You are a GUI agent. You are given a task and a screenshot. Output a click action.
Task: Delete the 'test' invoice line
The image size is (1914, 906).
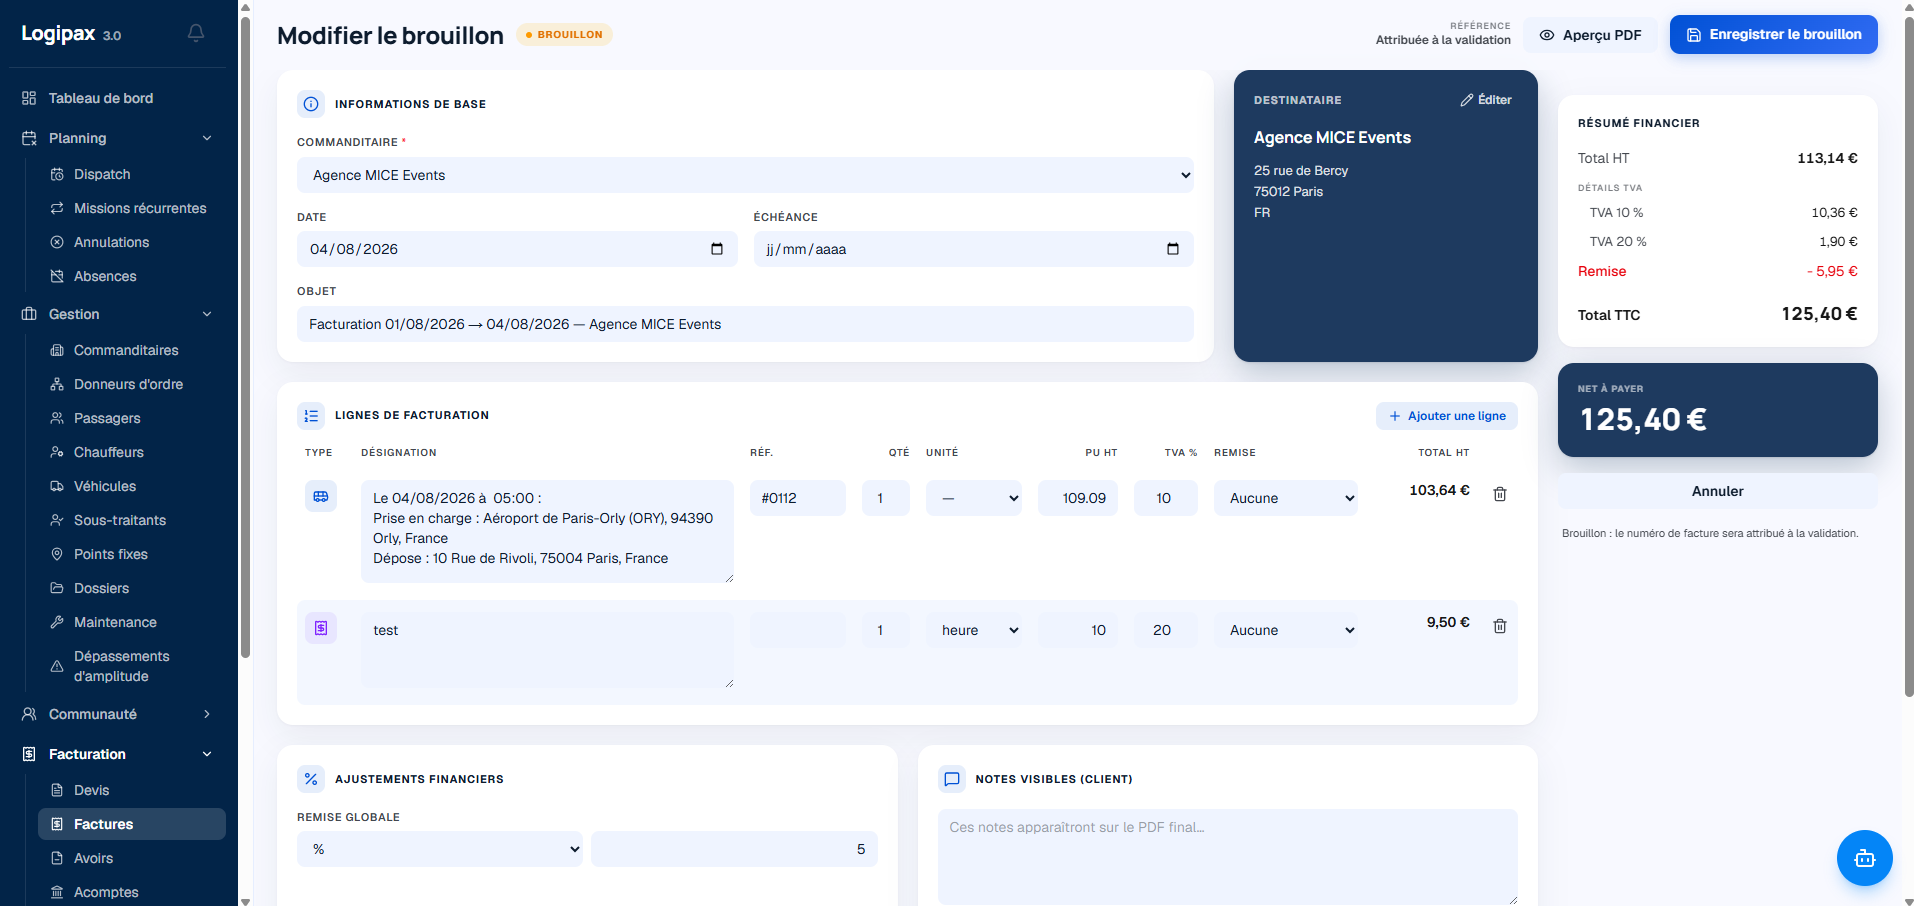1500,626
